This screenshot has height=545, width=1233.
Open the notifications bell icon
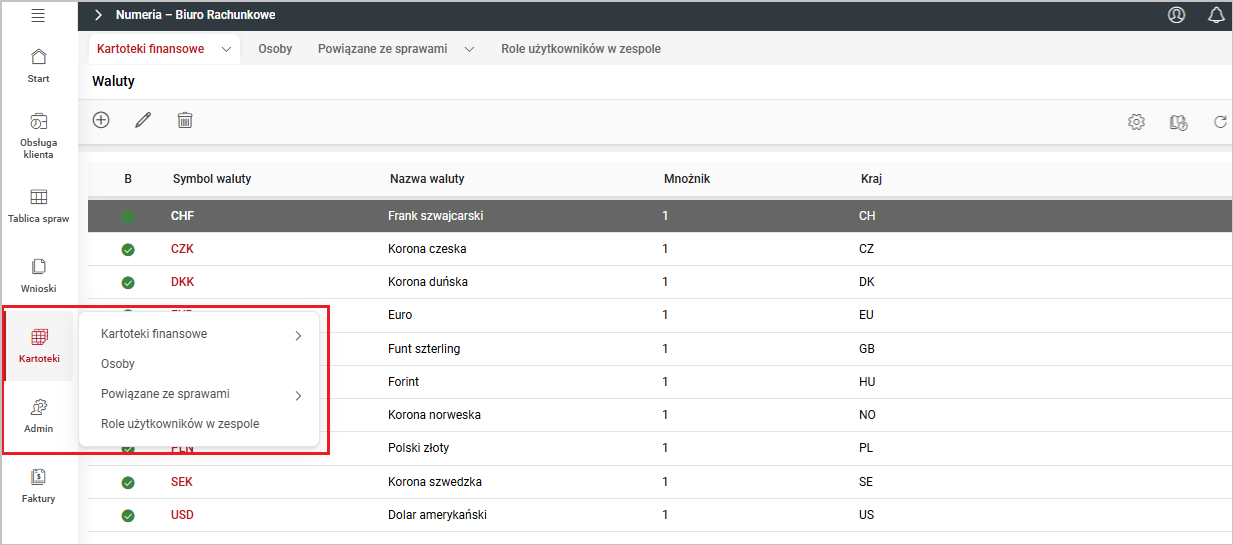tap(1216, 15)
